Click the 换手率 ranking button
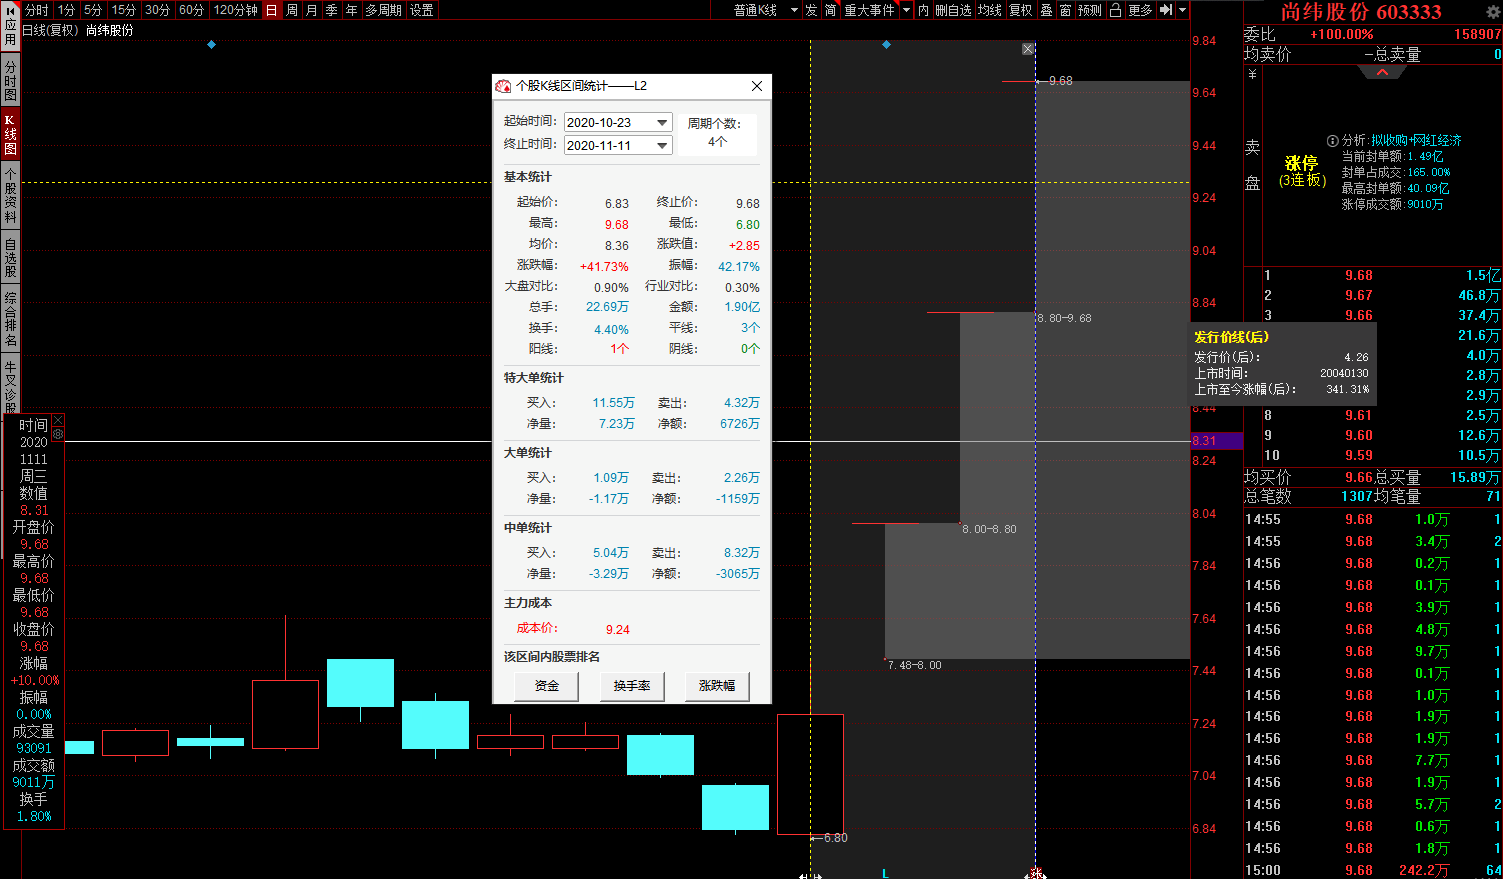 tap(632, 686)
